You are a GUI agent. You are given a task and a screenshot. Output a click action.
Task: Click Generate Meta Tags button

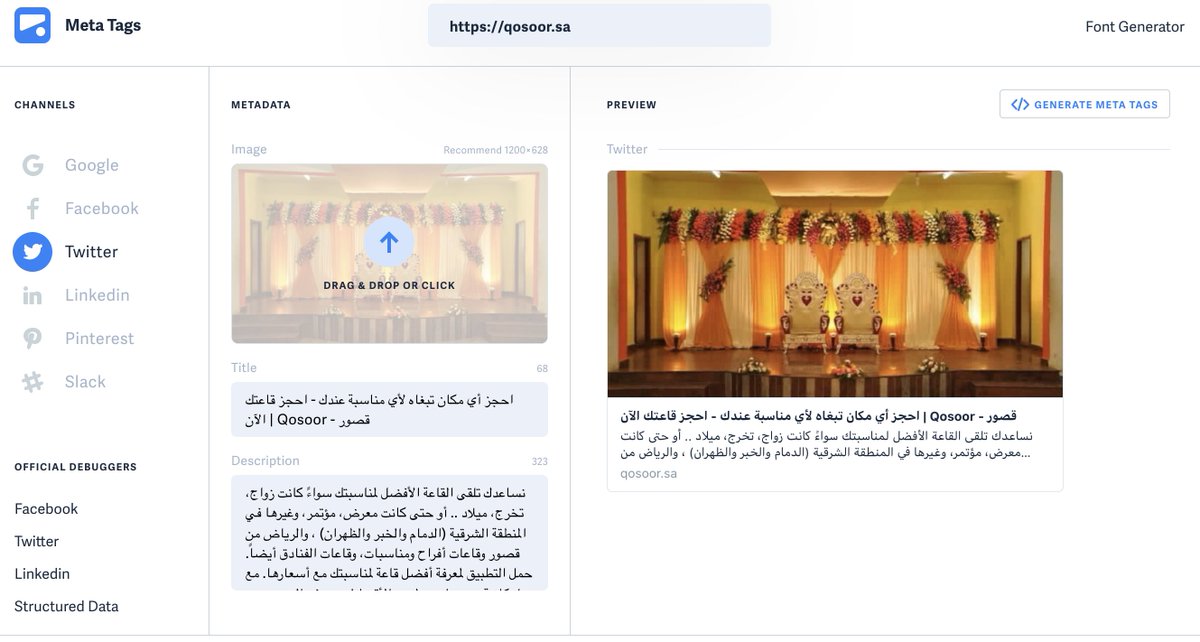tap(1084, 104)
